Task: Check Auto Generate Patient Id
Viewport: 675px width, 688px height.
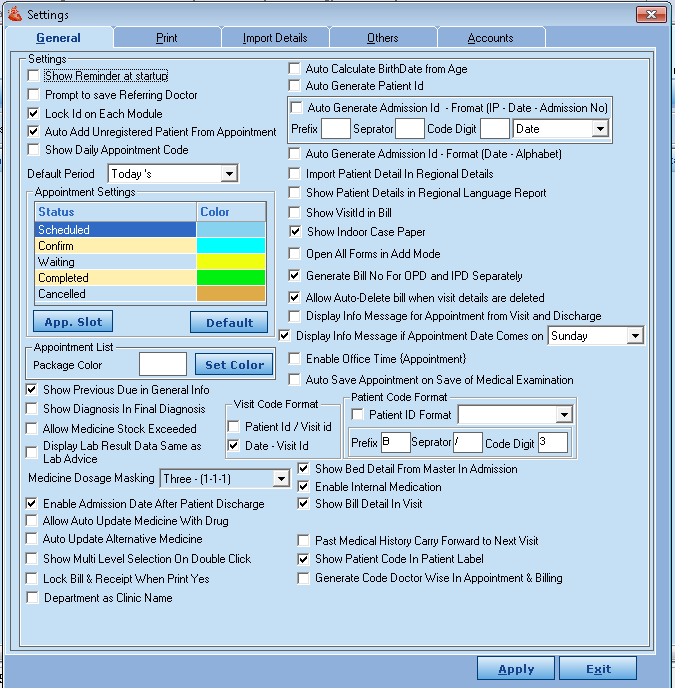Action: tap(295, 87)
